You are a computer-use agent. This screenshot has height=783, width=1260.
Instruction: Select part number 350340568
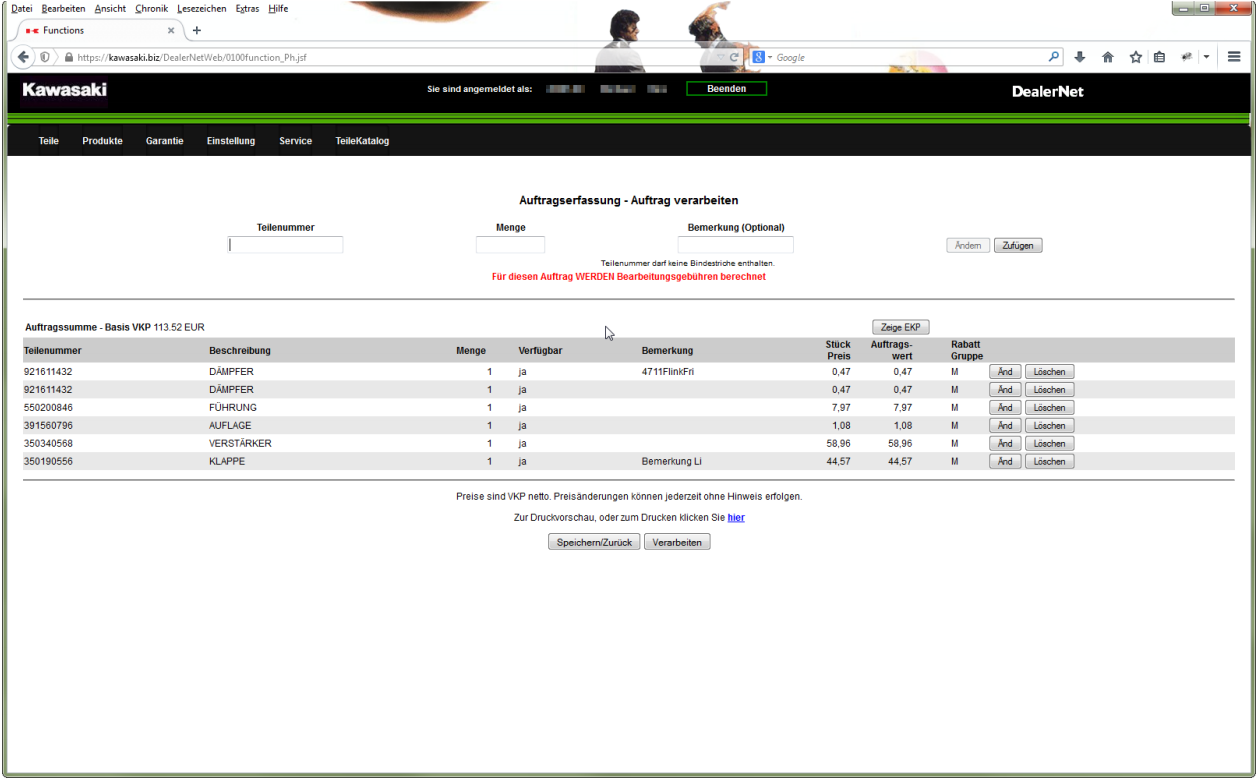[48, 444]
